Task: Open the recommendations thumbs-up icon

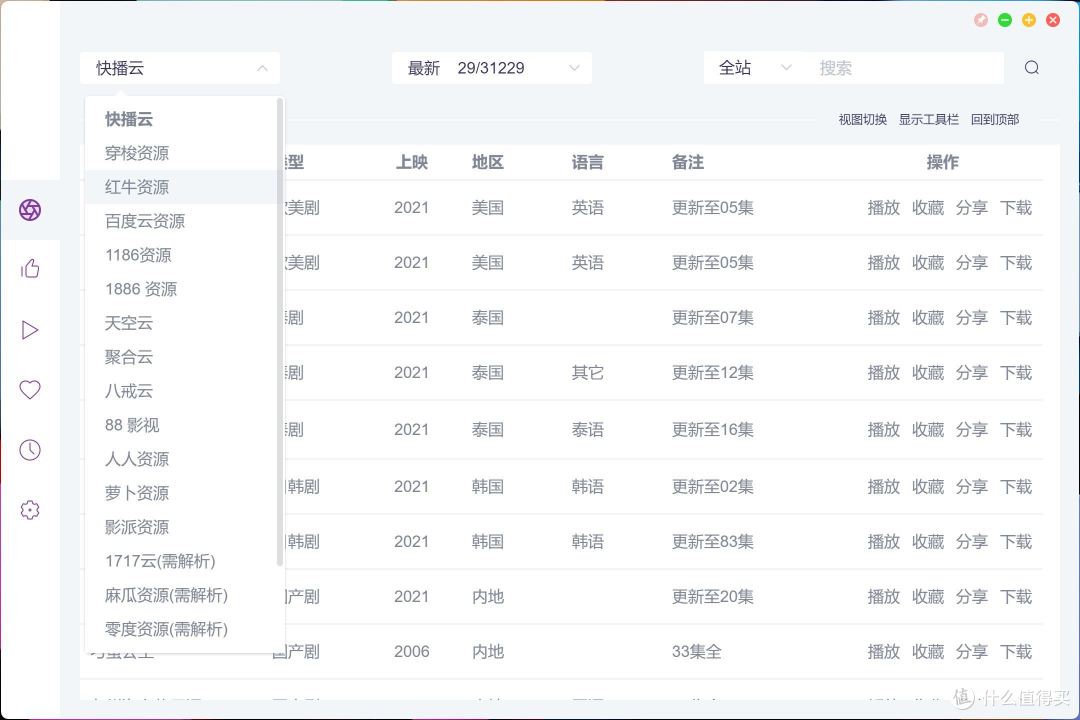Action: tap(30, 269)
